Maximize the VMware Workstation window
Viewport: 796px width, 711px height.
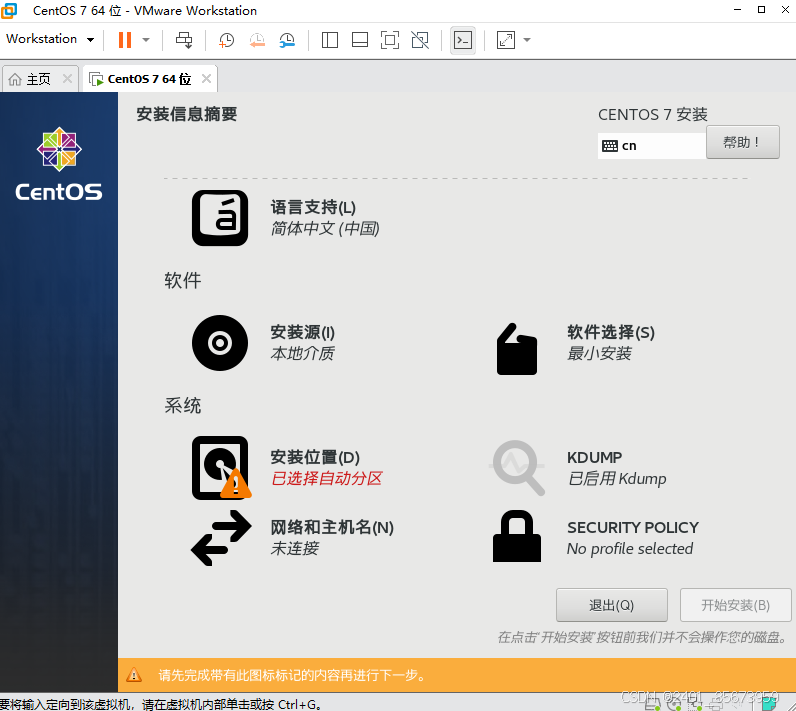click(x=761, y=10)
